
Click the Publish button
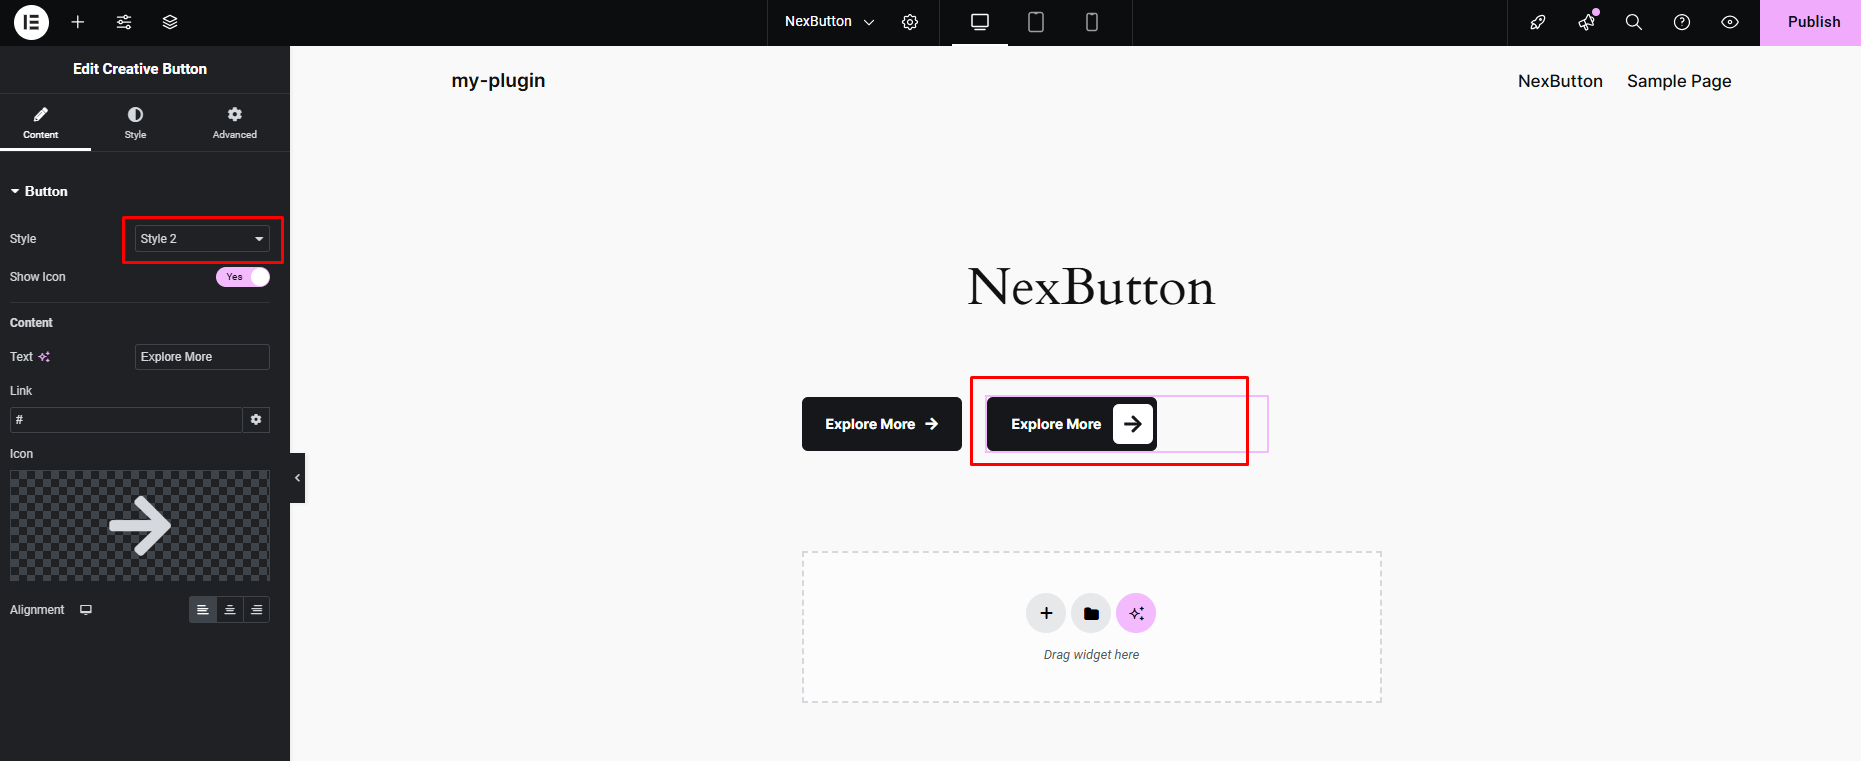(1810, 22)
